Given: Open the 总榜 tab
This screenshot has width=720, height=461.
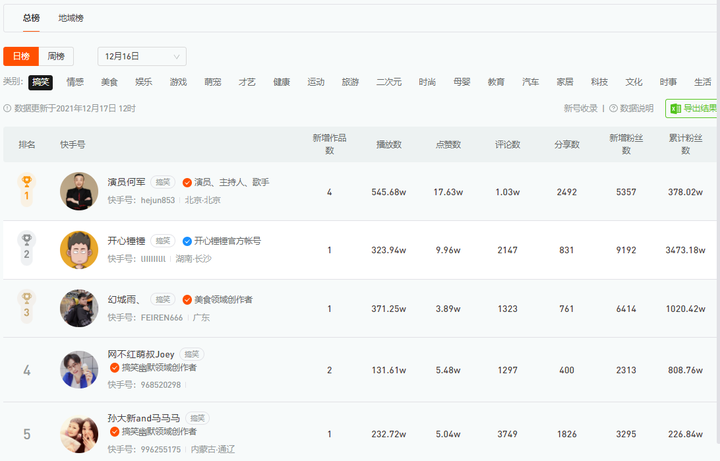Looking at the screenshot, I should coord(31,18).
